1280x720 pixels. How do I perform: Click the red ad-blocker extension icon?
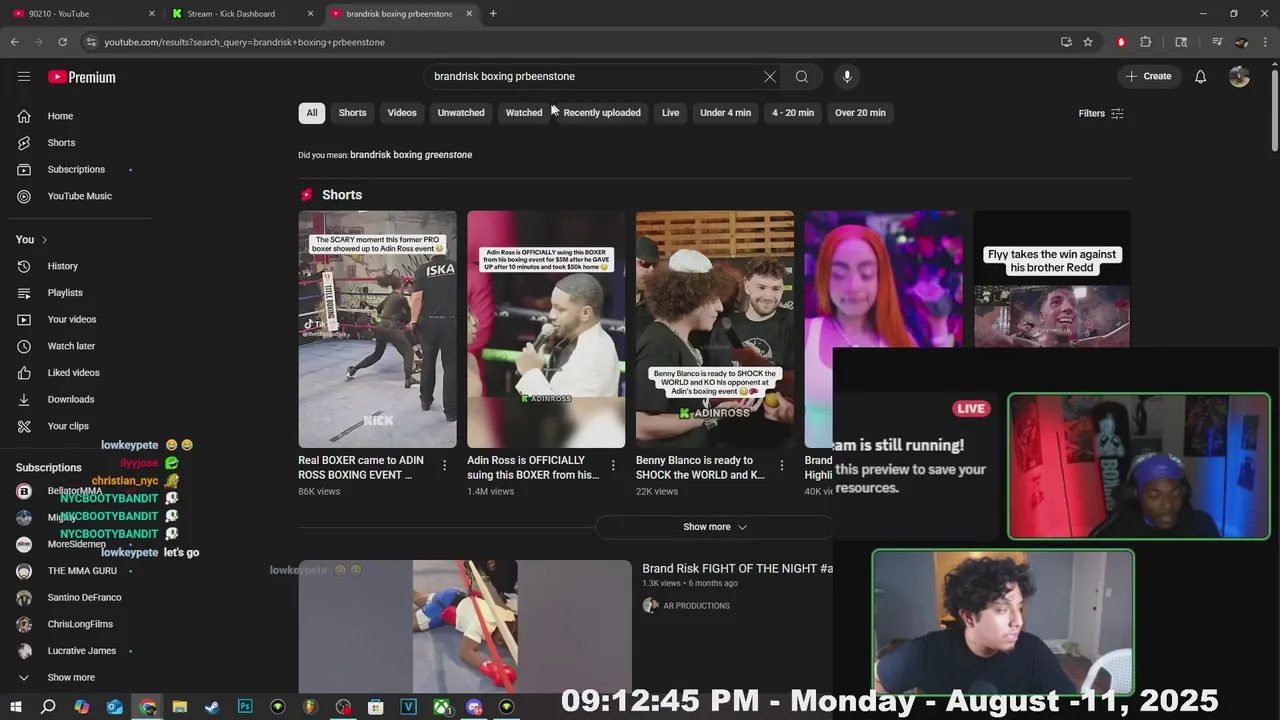tap(1121, 42)
